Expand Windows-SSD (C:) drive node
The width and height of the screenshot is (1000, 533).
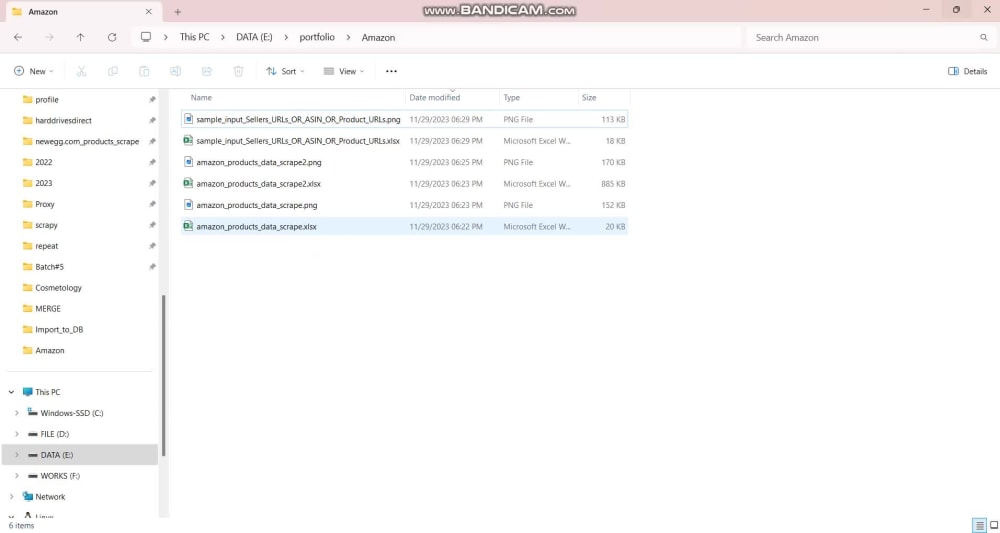coord(17,413)
